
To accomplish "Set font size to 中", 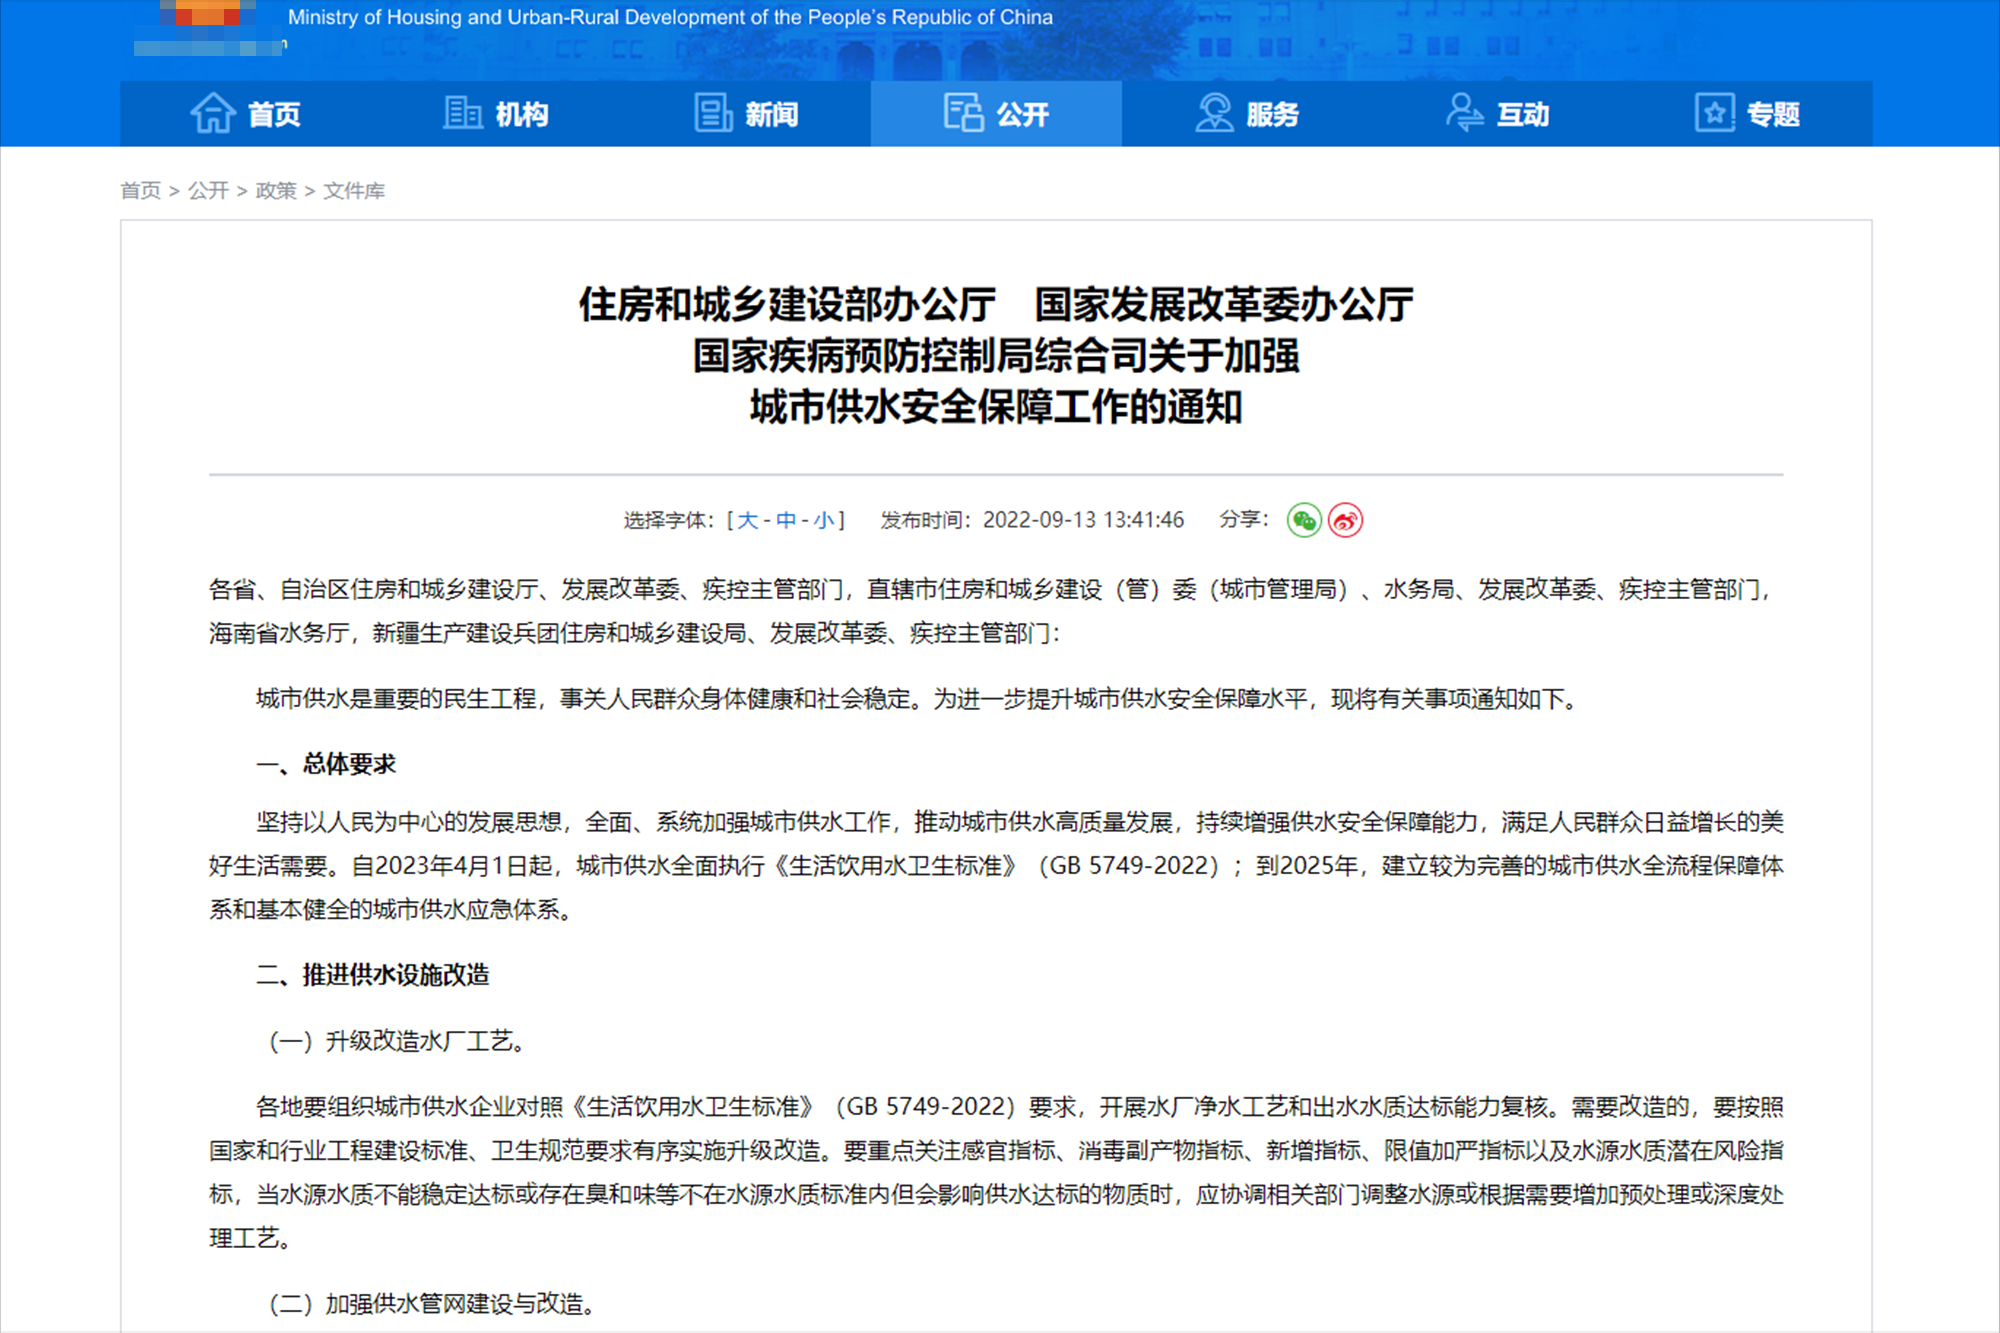I will (786, 520).
